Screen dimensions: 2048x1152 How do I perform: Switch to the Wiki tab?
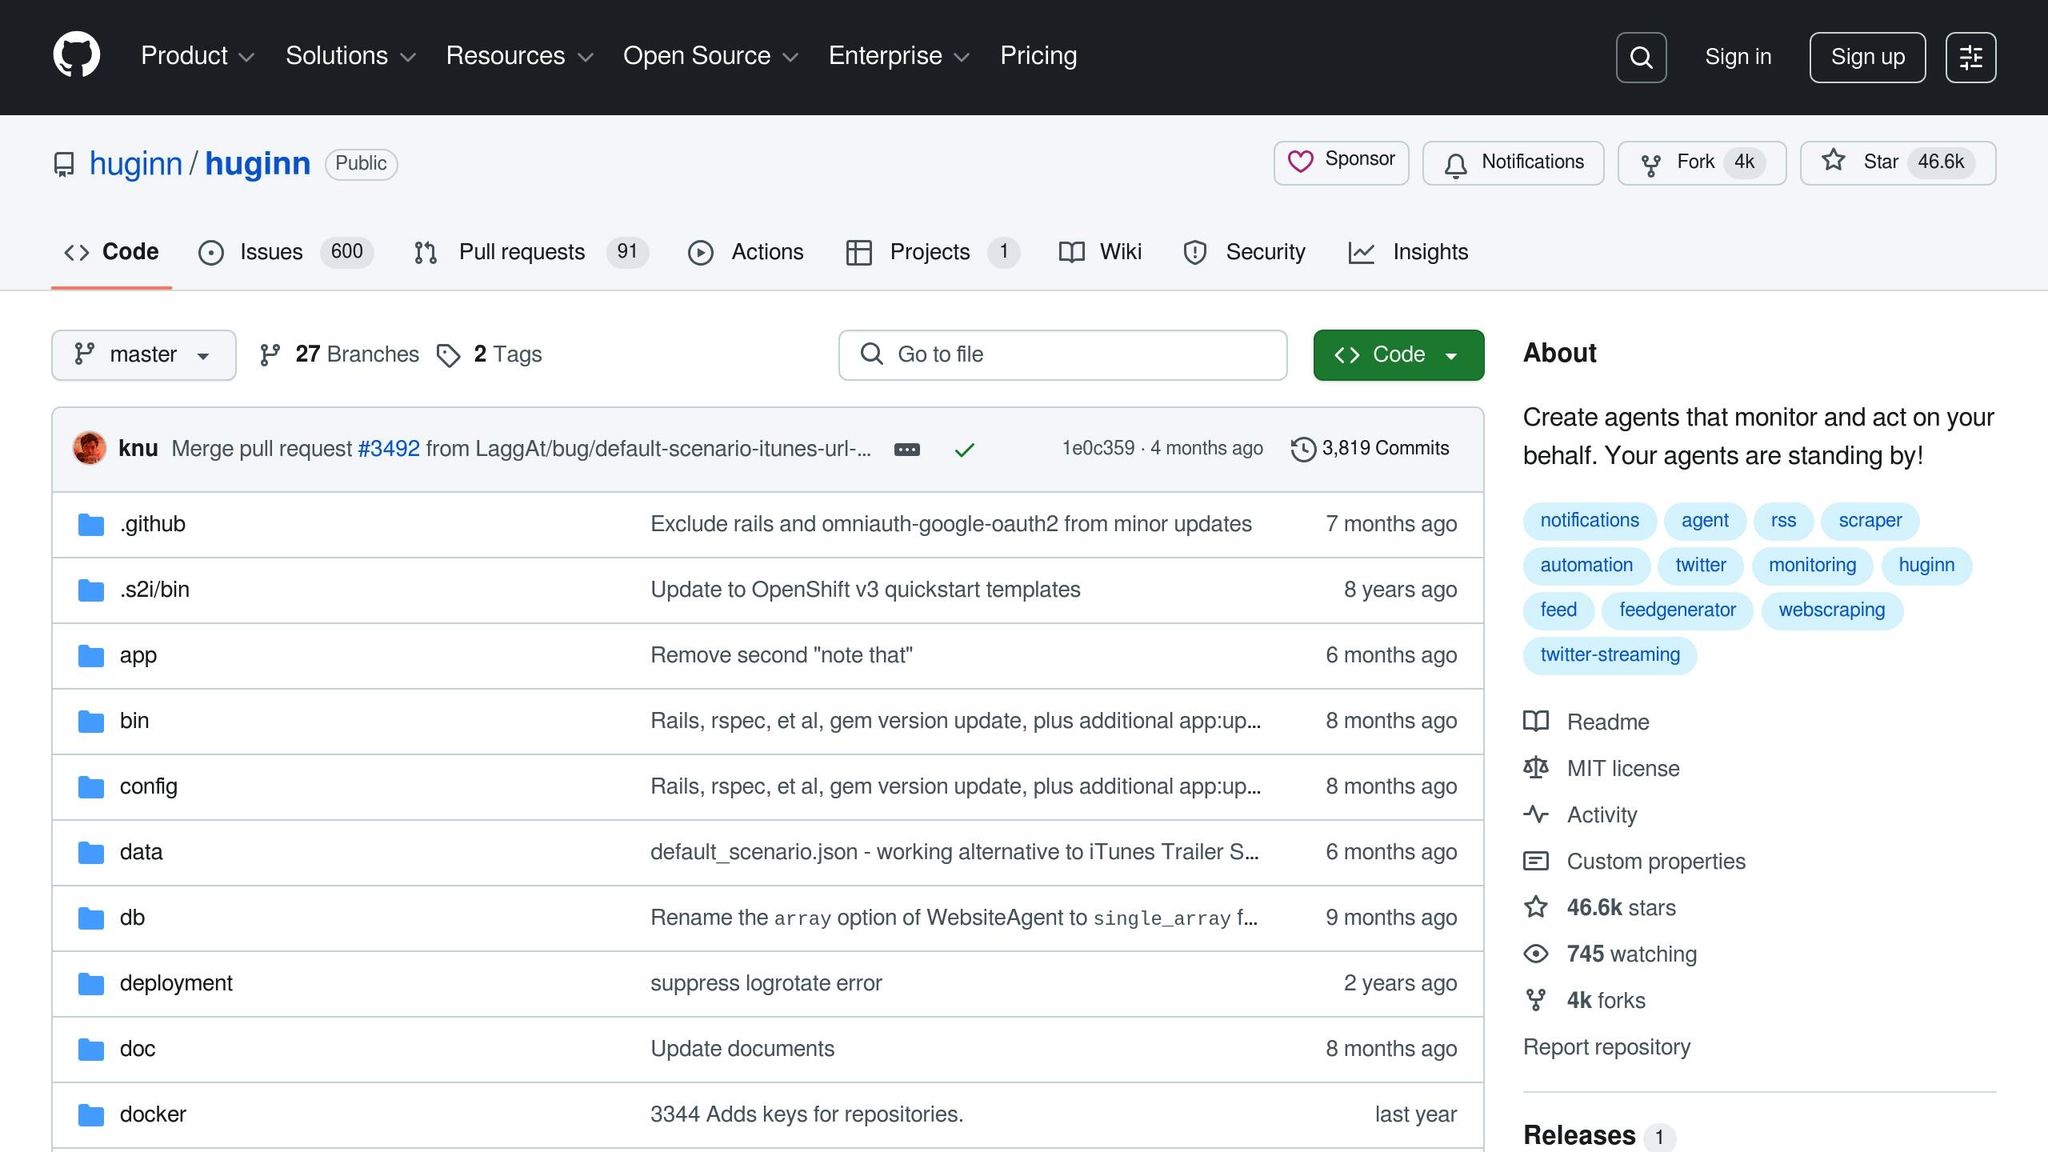click(1100, 252)
